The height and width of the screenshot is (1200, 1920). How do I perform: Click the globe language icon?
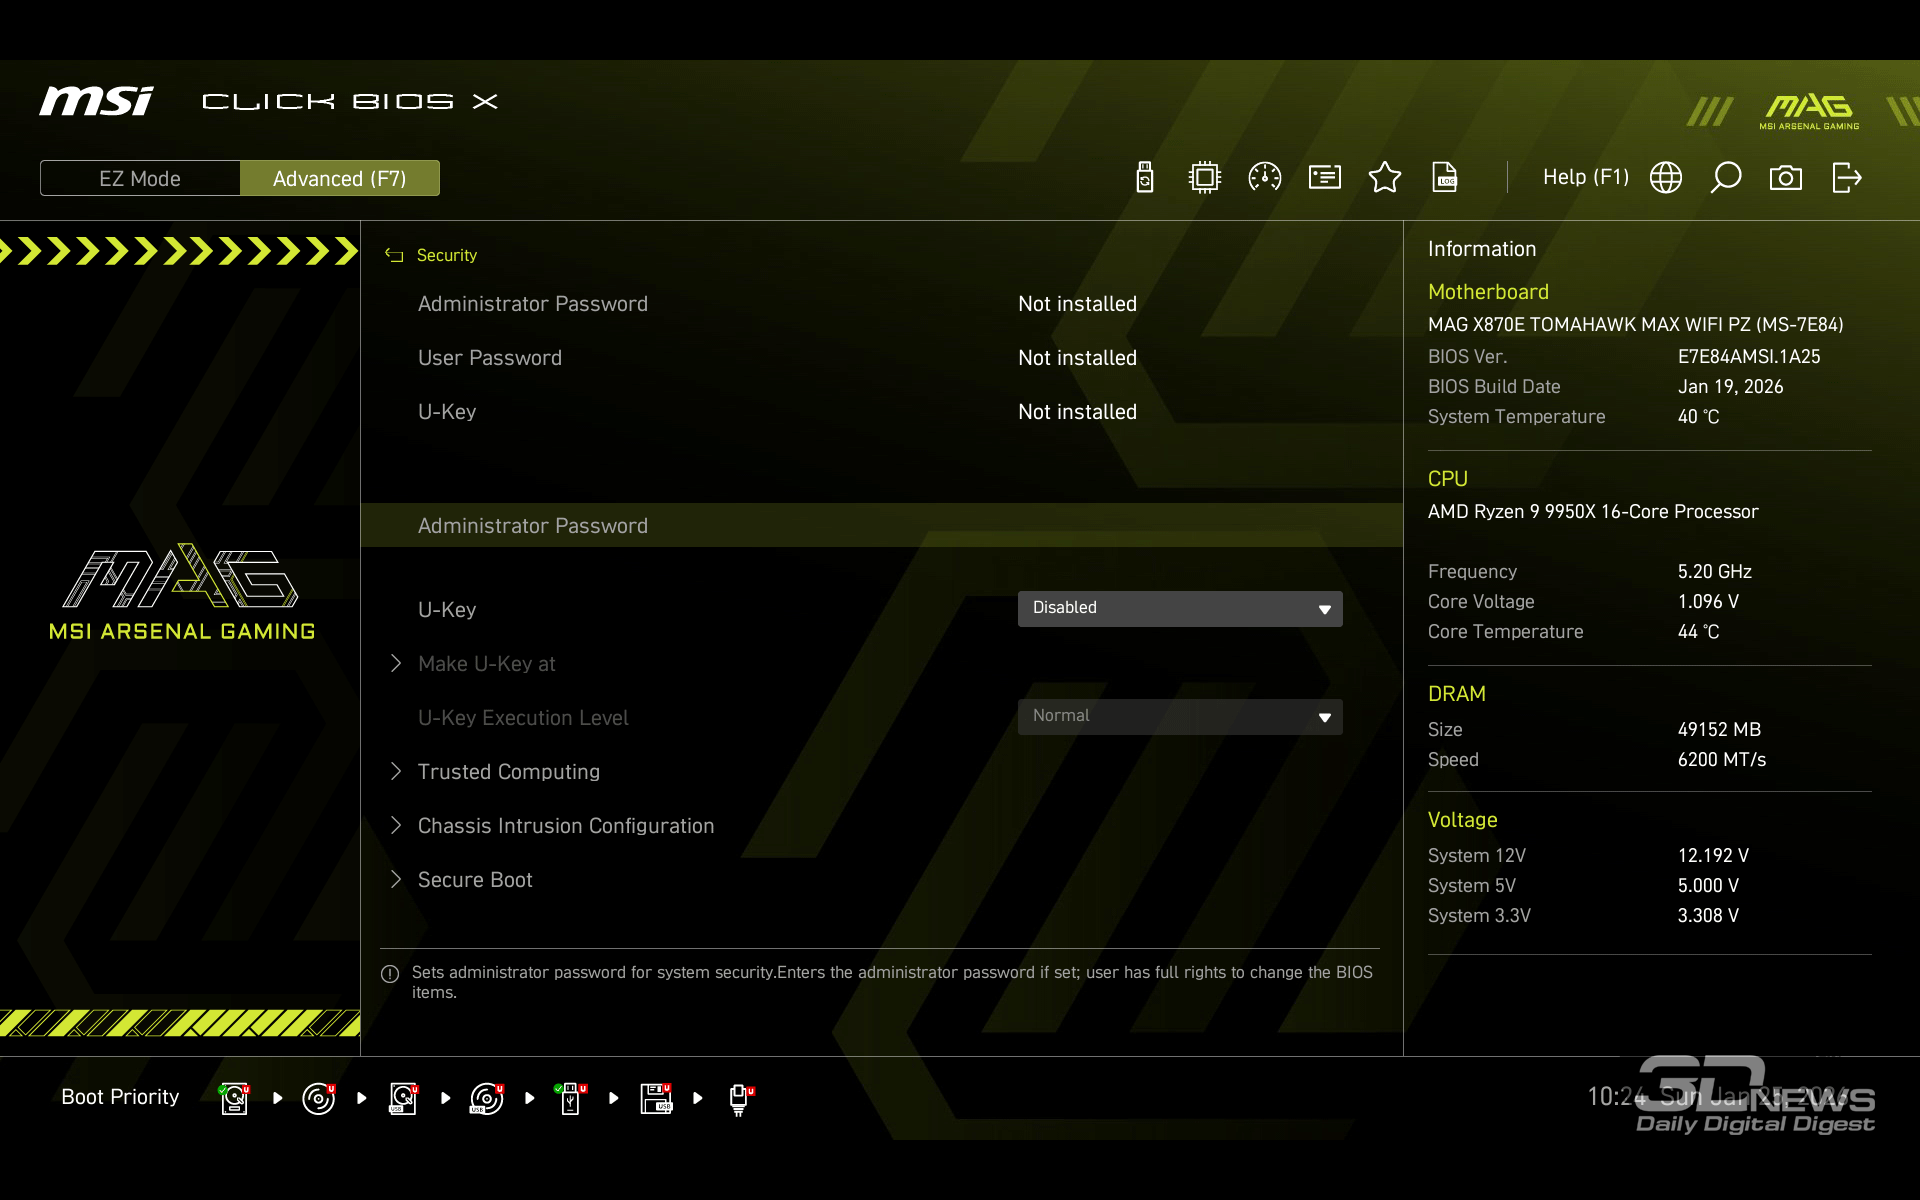coord(1666,178)
